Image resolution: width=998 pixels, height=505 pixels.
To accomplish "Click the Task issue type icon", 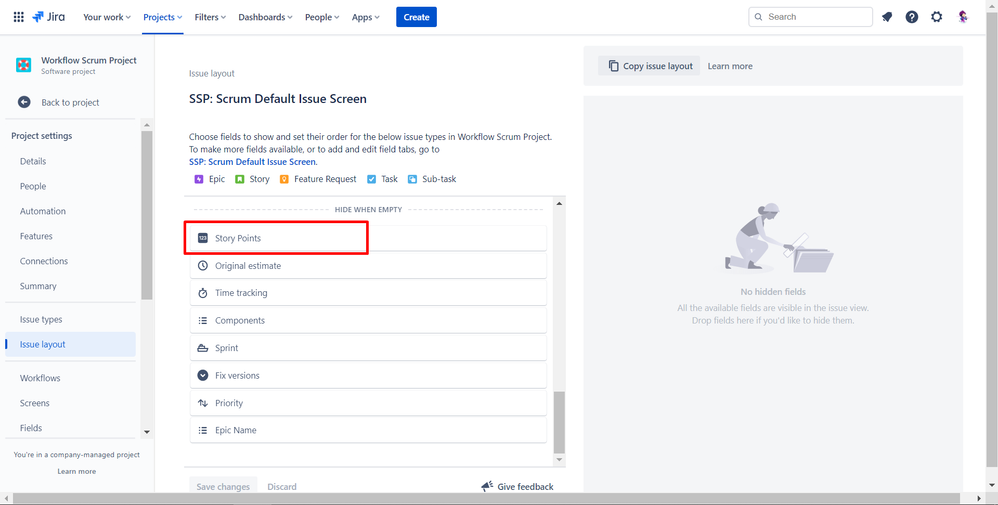I will coord(372,179).
